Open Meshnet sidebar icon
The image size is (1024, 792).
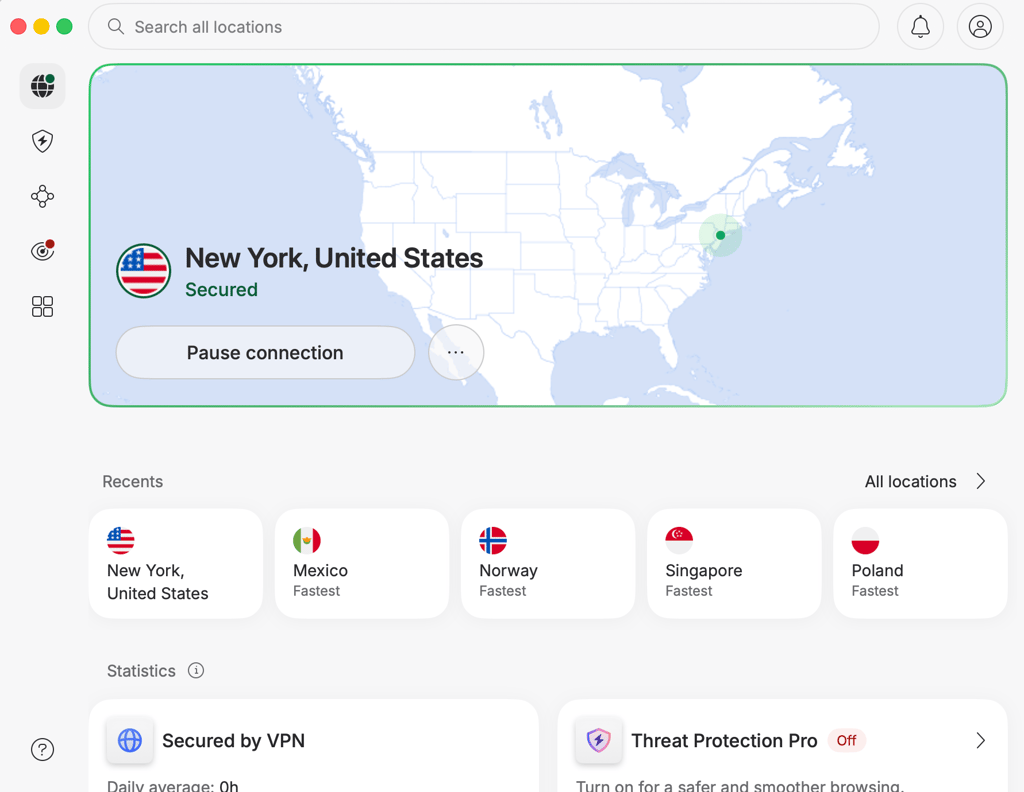[42, 197]
